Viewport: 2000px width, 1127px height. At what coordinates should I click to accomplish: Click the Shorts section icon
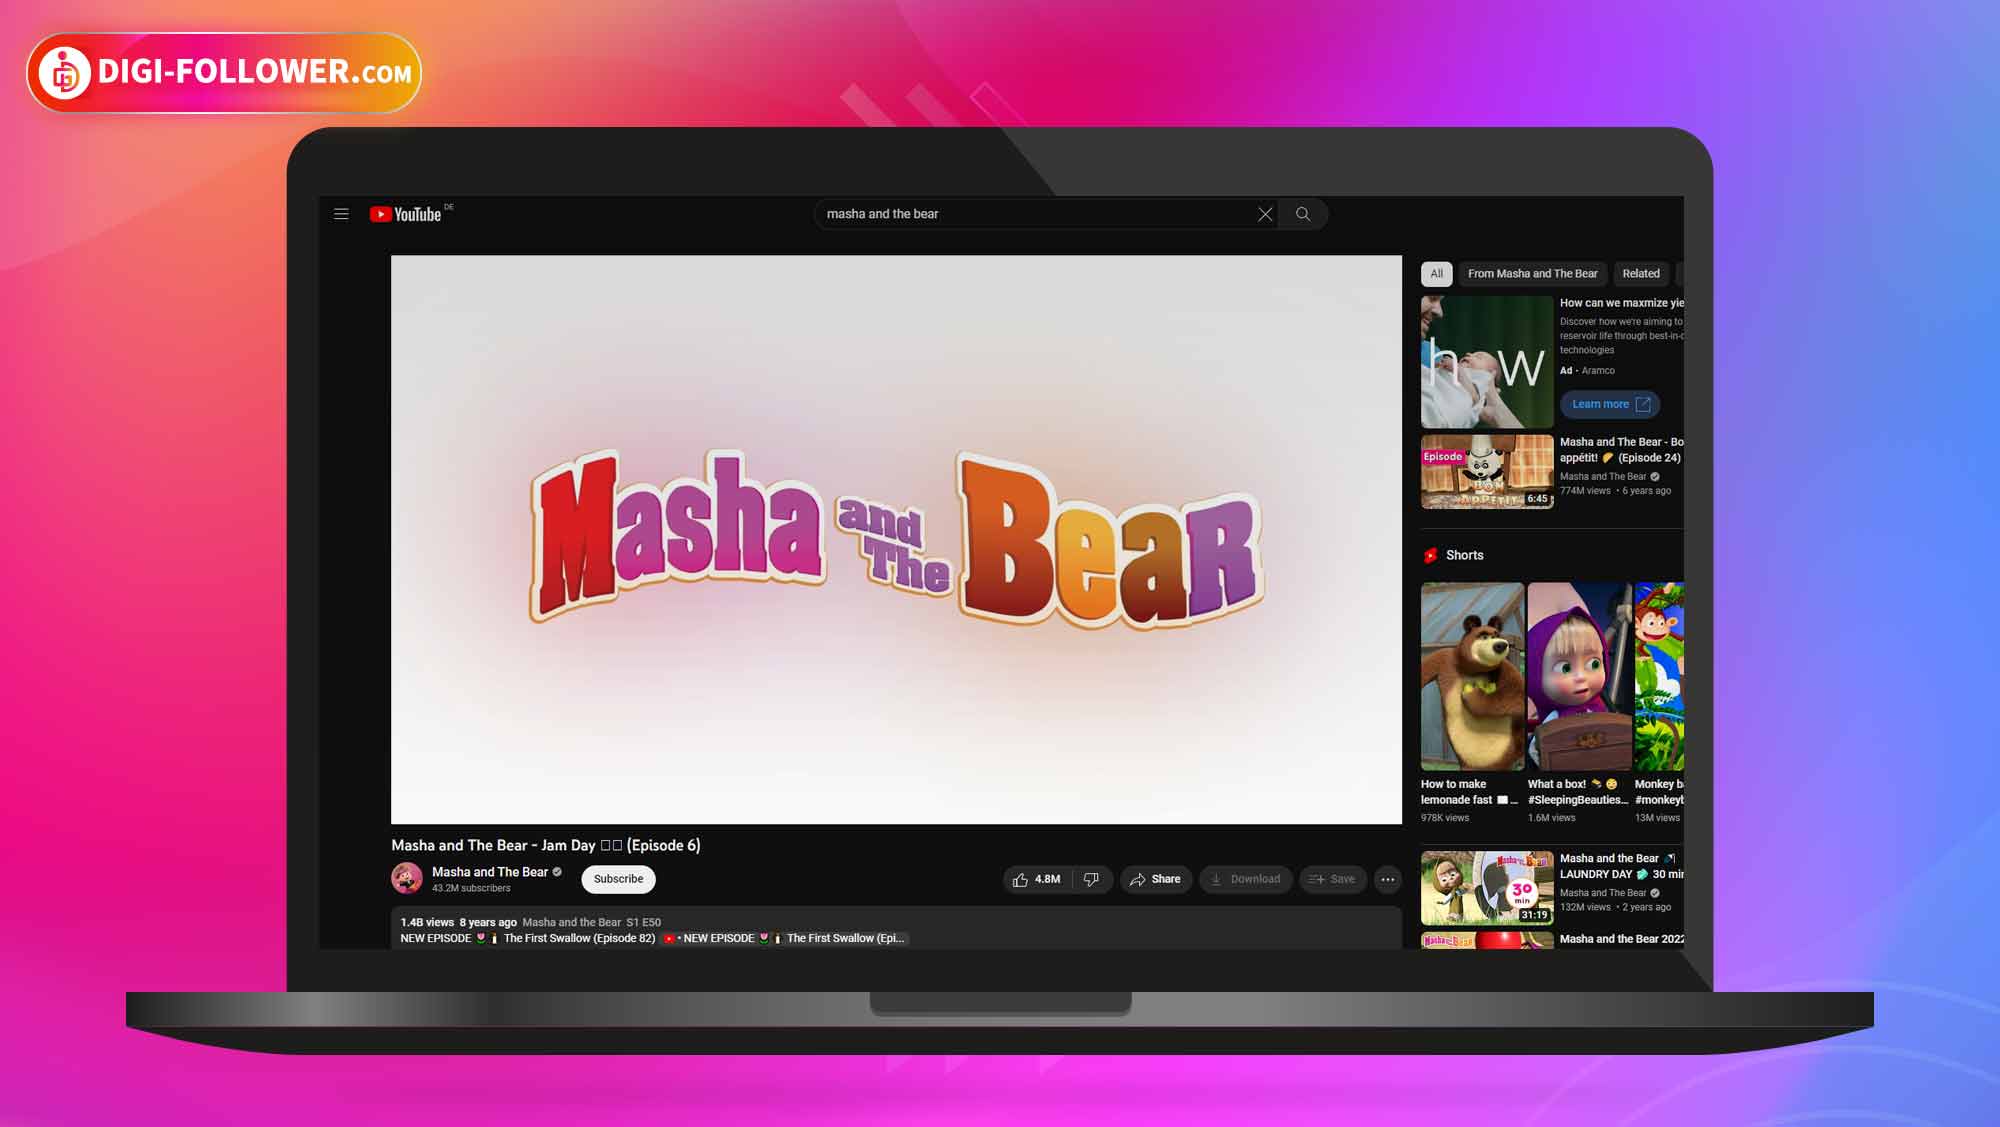point(1431,556)
